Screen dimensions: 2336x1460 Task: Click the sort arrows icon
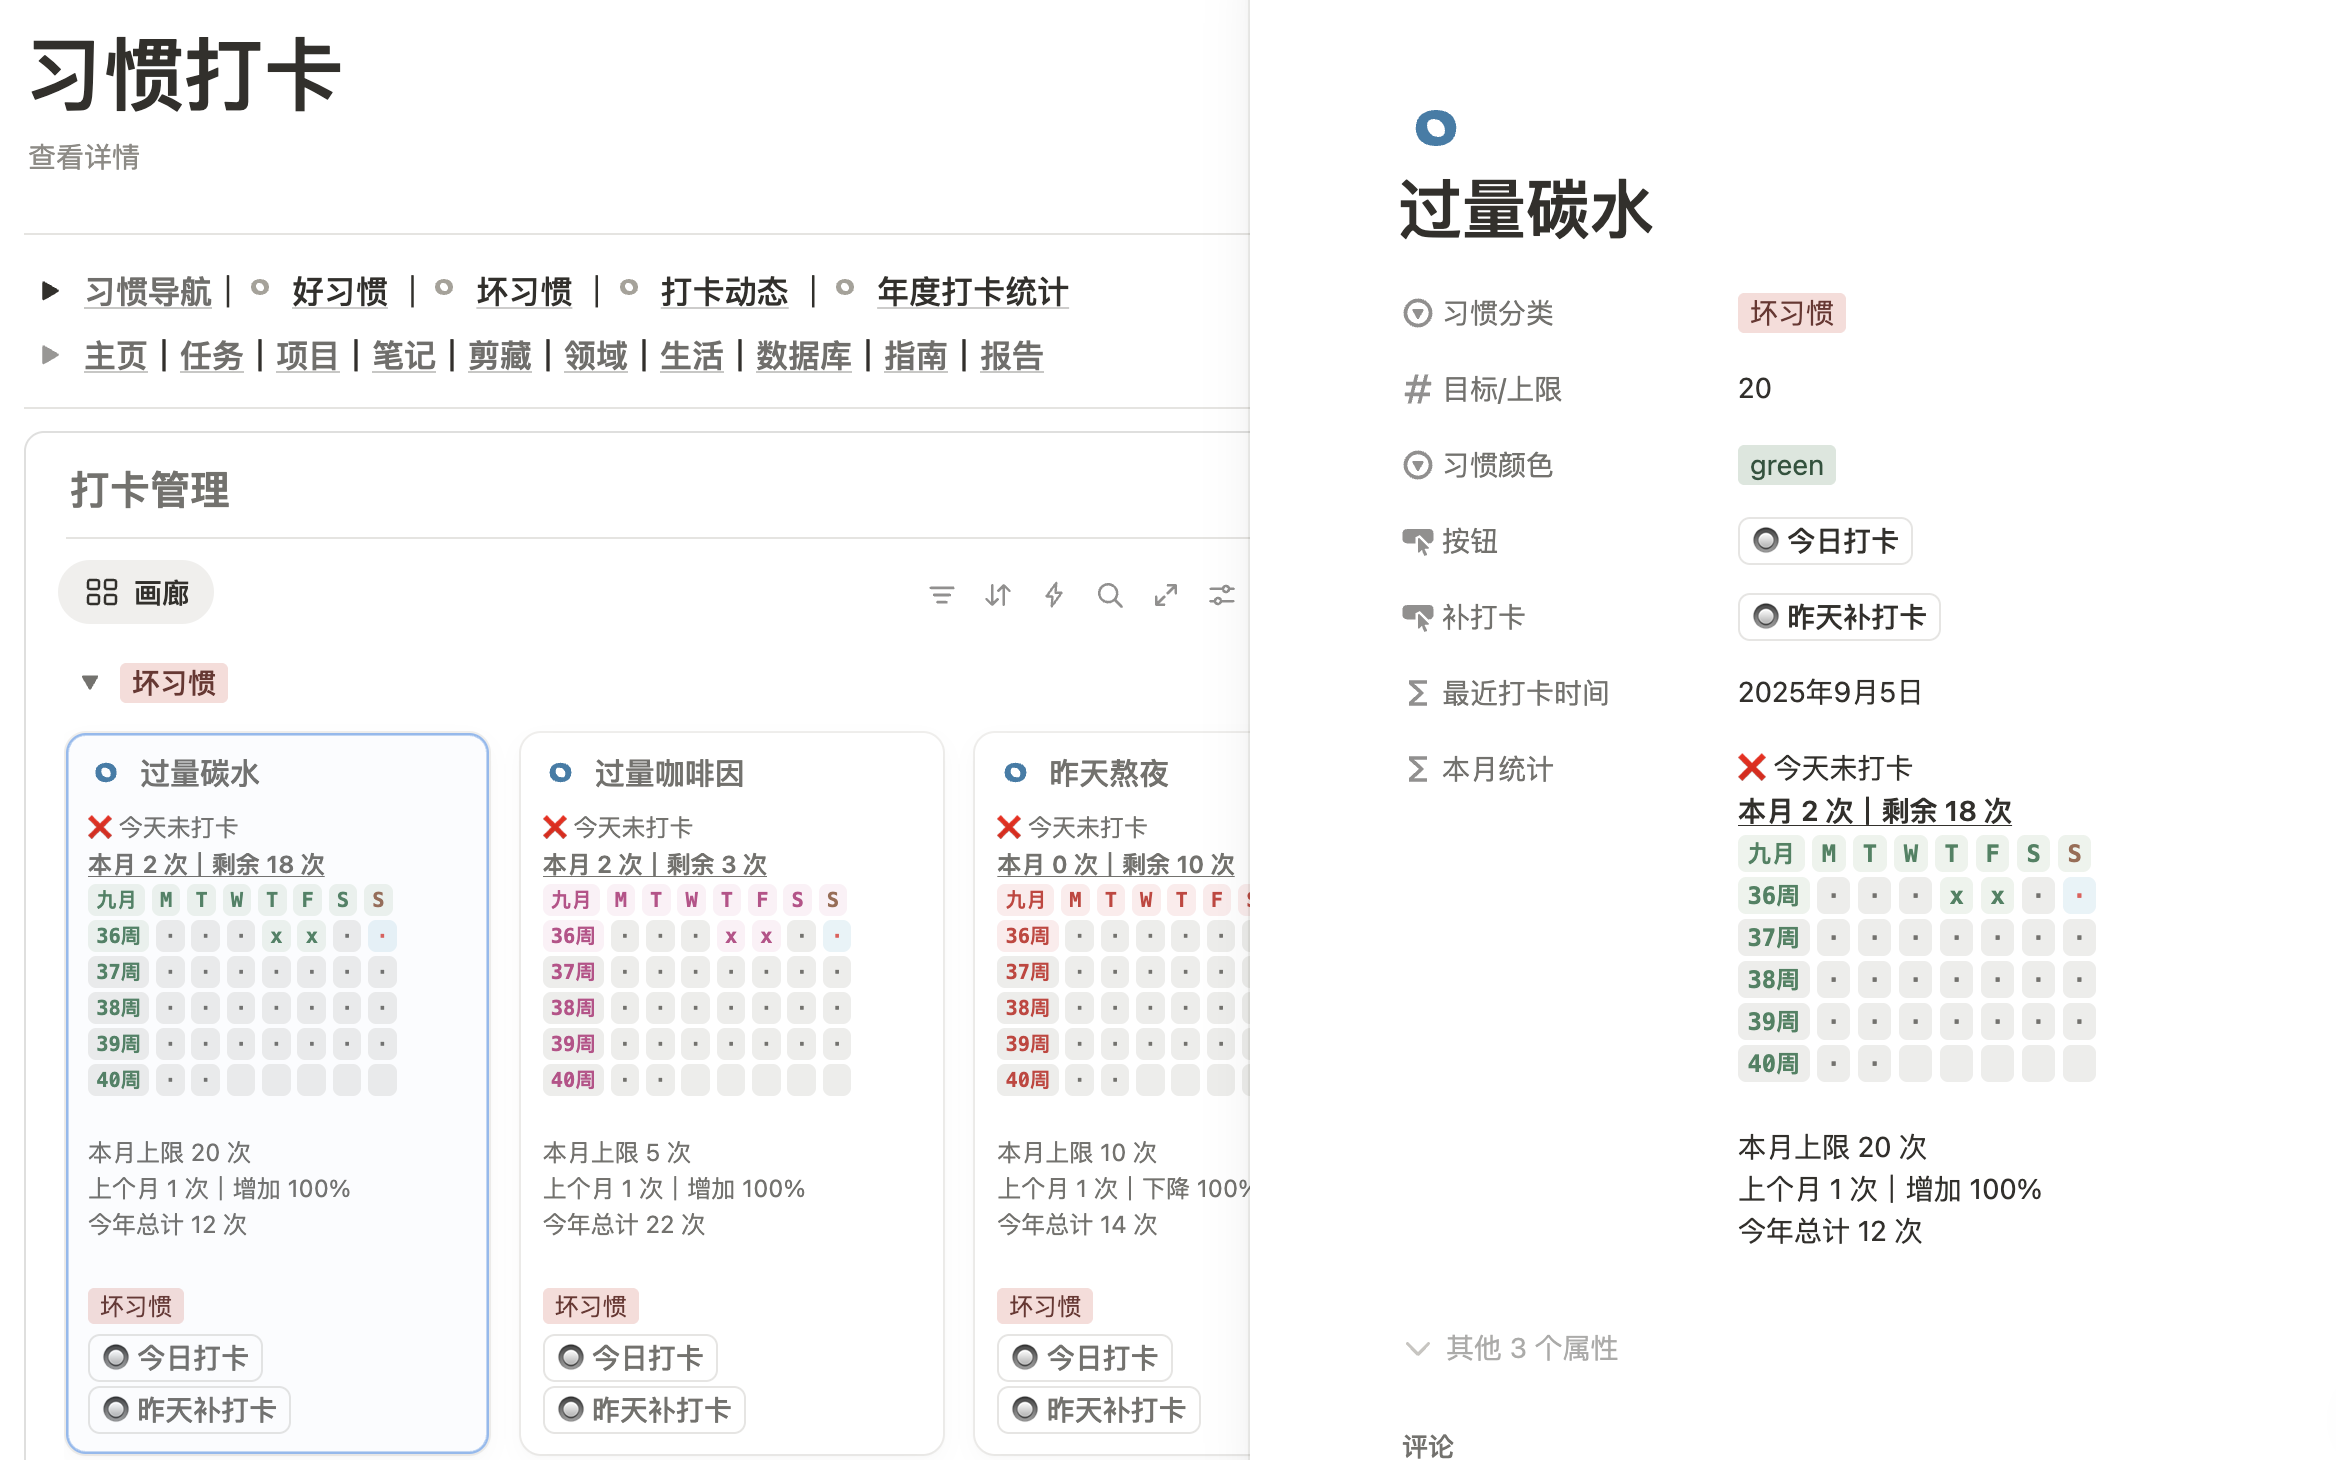[997, 596]
